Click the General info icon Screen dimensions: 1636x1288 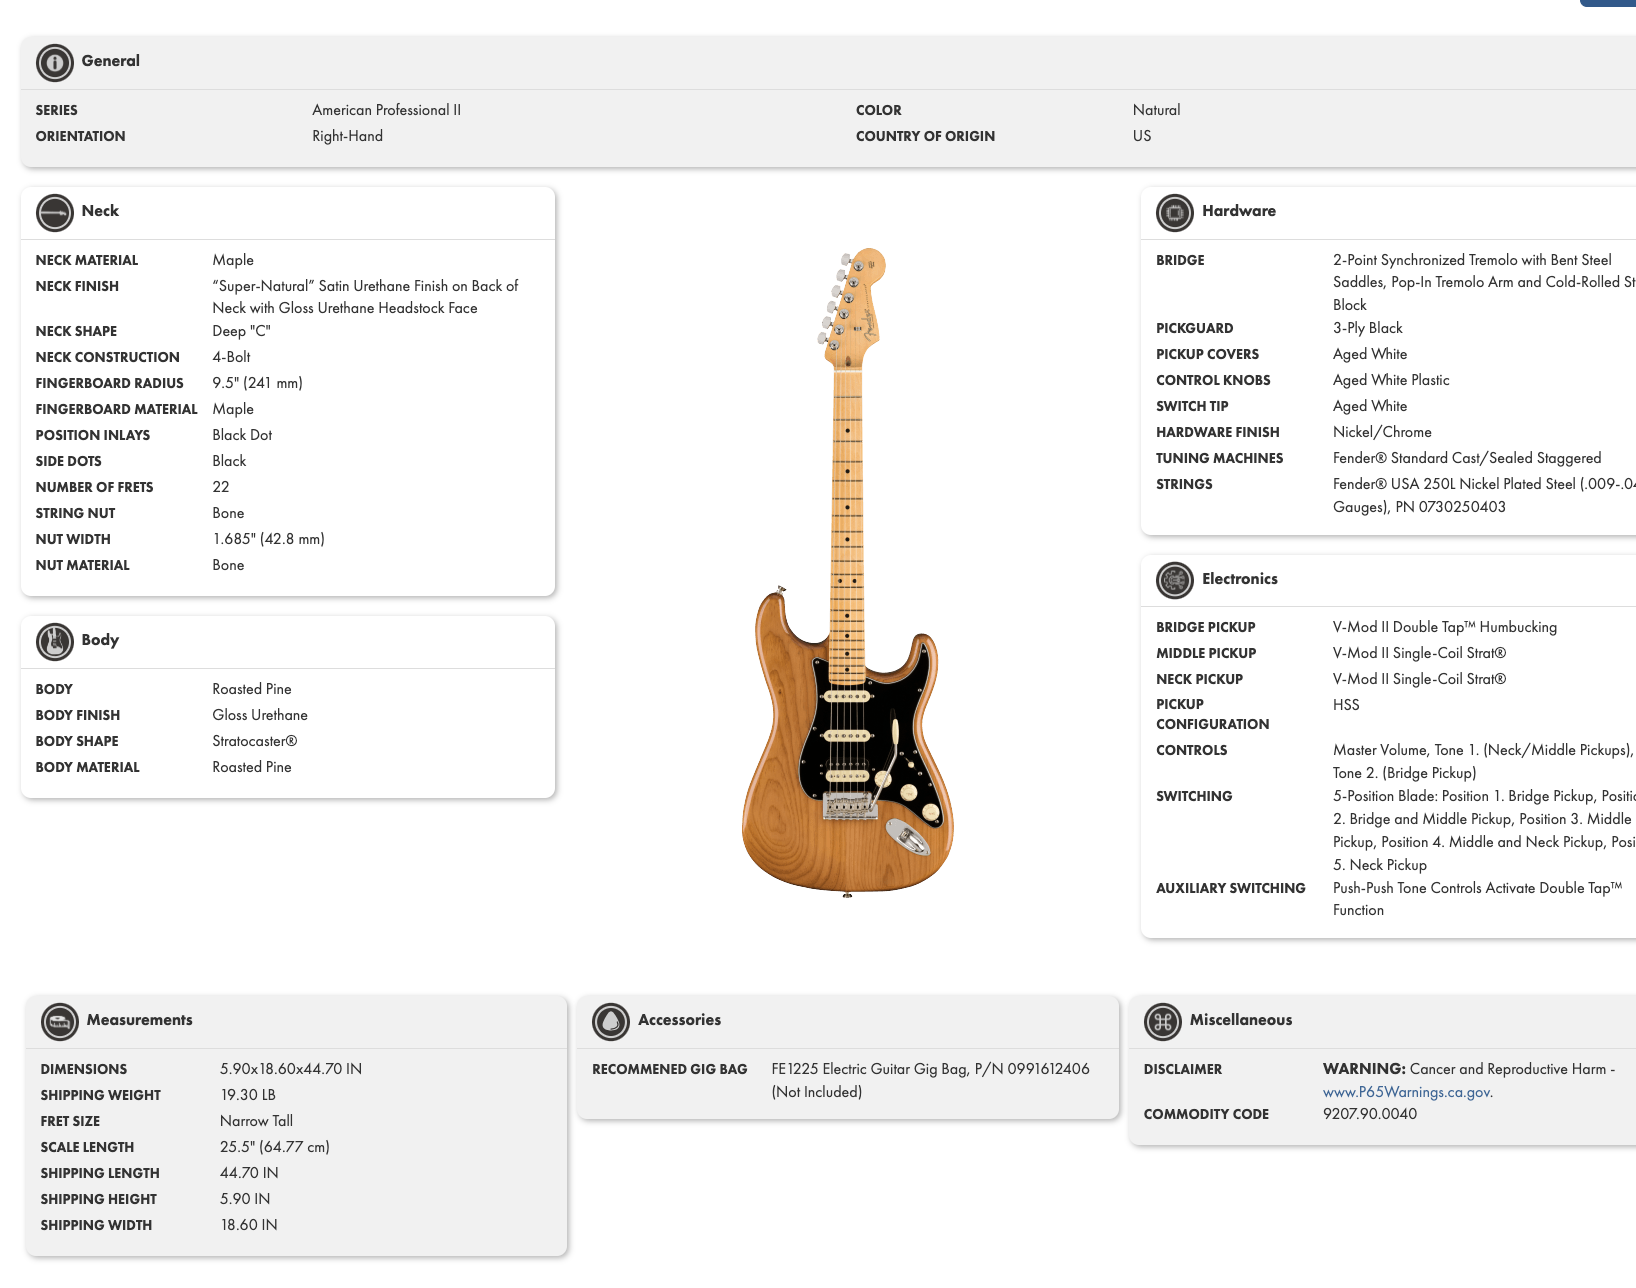tap(55, 62)
